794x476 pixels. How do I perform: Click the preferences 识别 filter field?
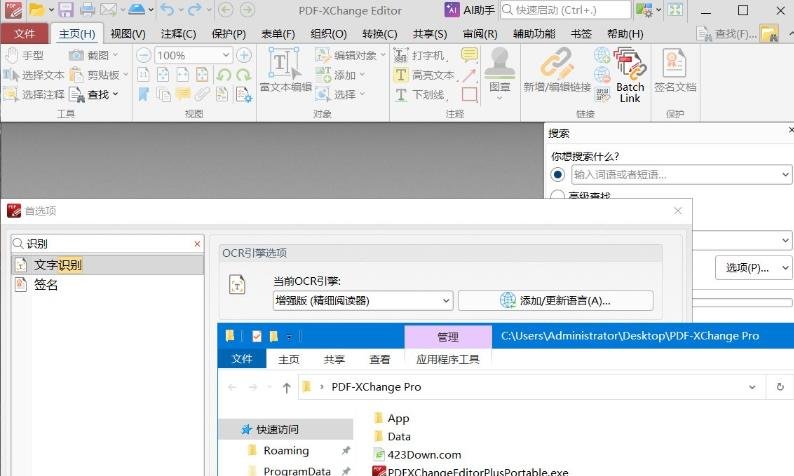107,244
